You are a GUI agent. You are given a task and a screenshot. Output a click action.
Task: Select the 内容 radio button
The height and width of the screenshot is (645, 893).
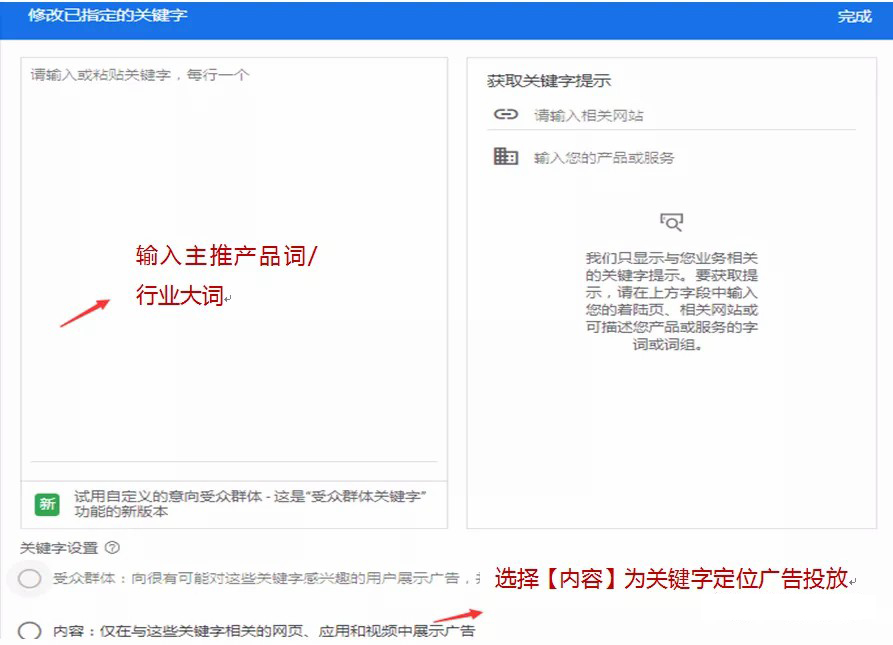pos(30,631)
